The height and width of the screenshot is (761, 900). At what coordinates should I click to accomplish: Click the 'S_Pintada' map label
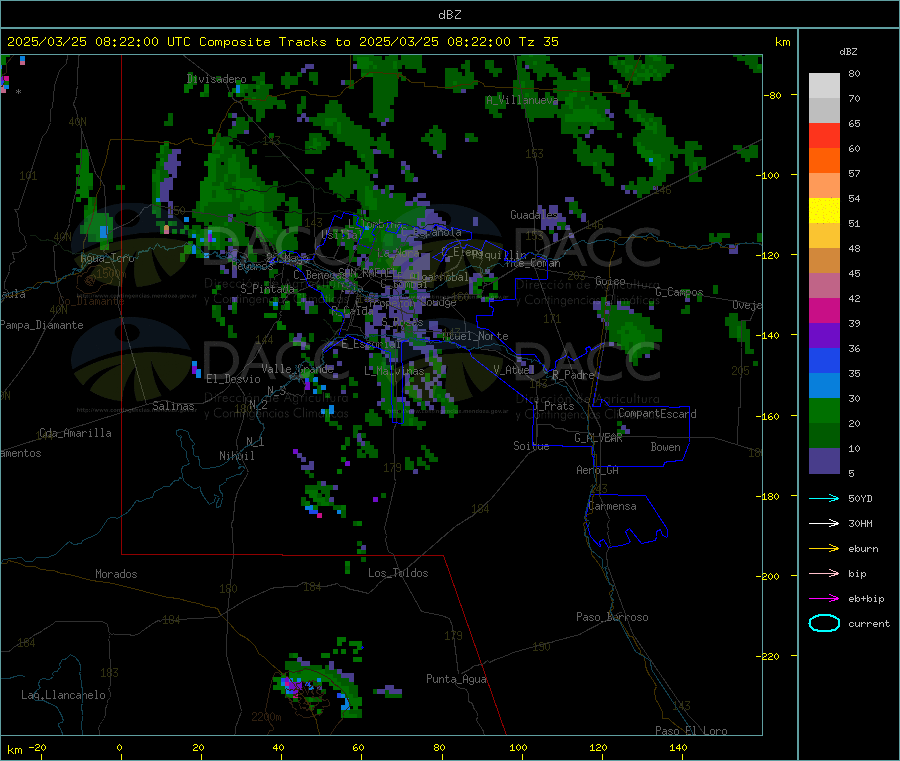click(x=267, y=289)
